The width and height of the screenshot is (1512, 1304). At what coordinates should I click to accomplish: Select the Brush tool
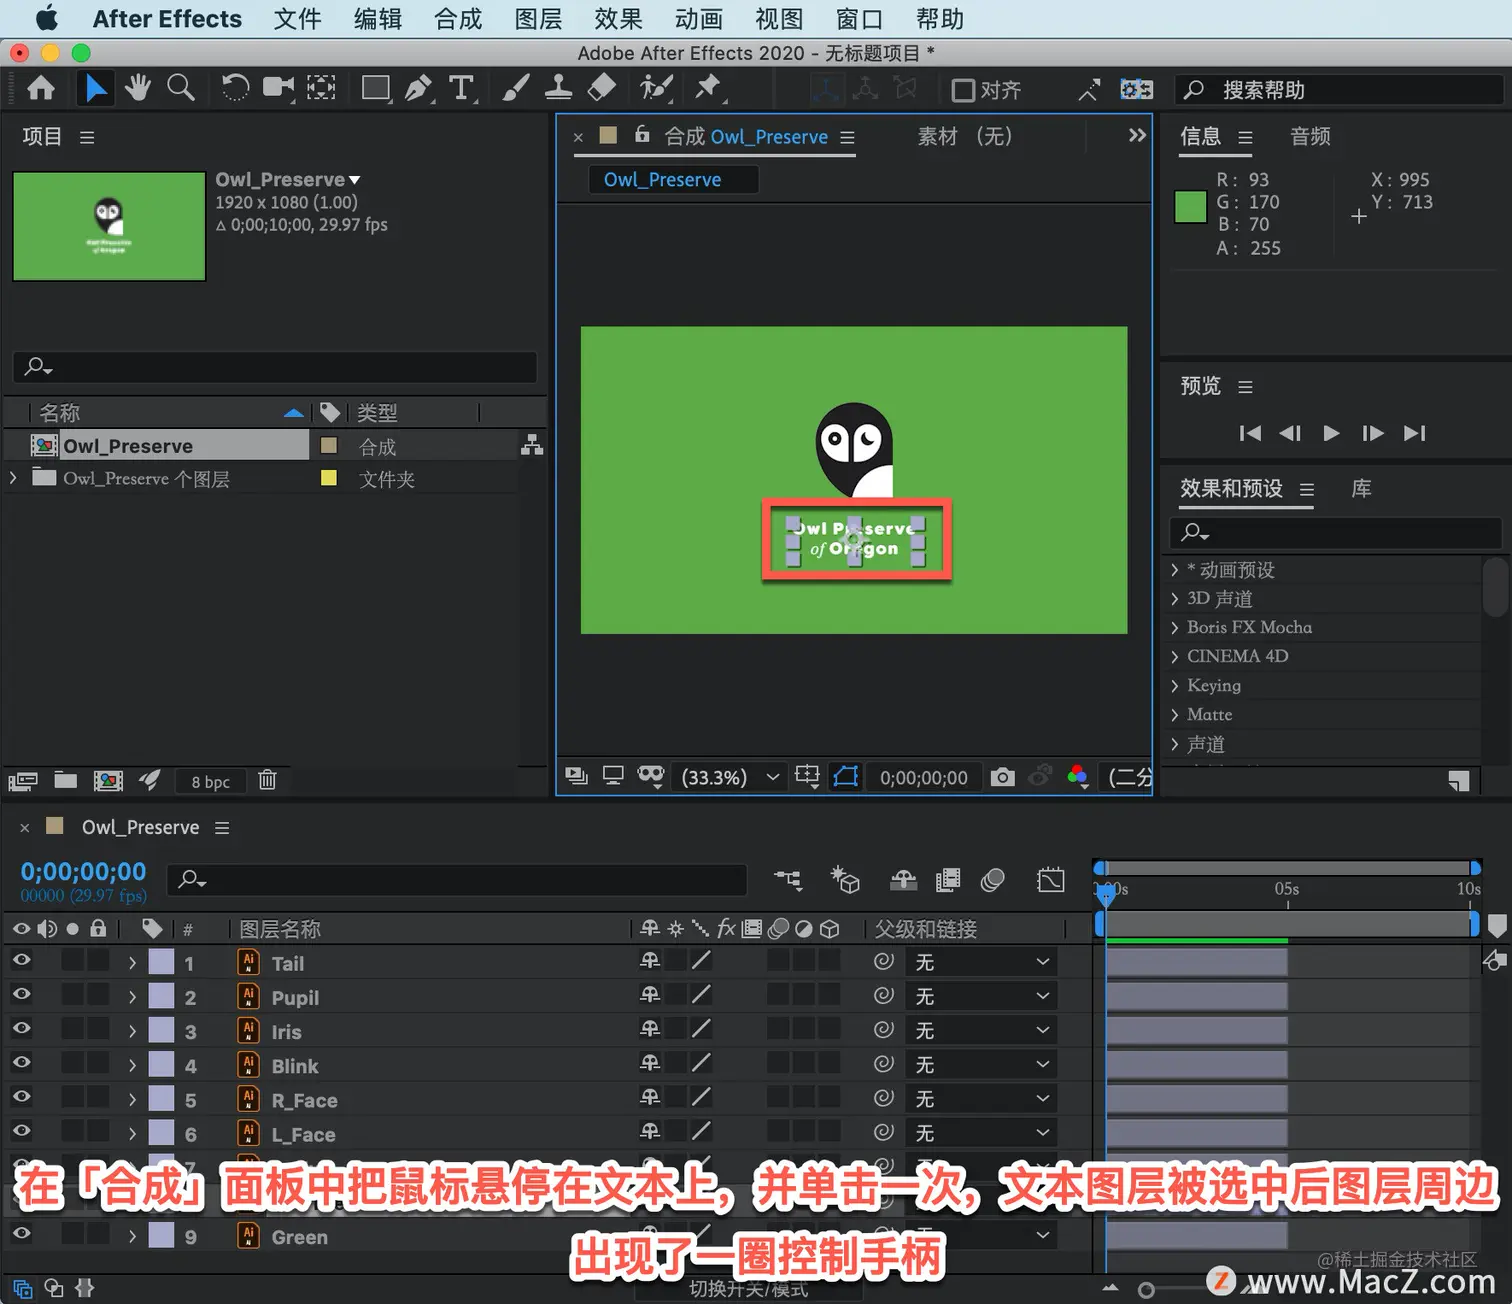[x=515, y=89]
